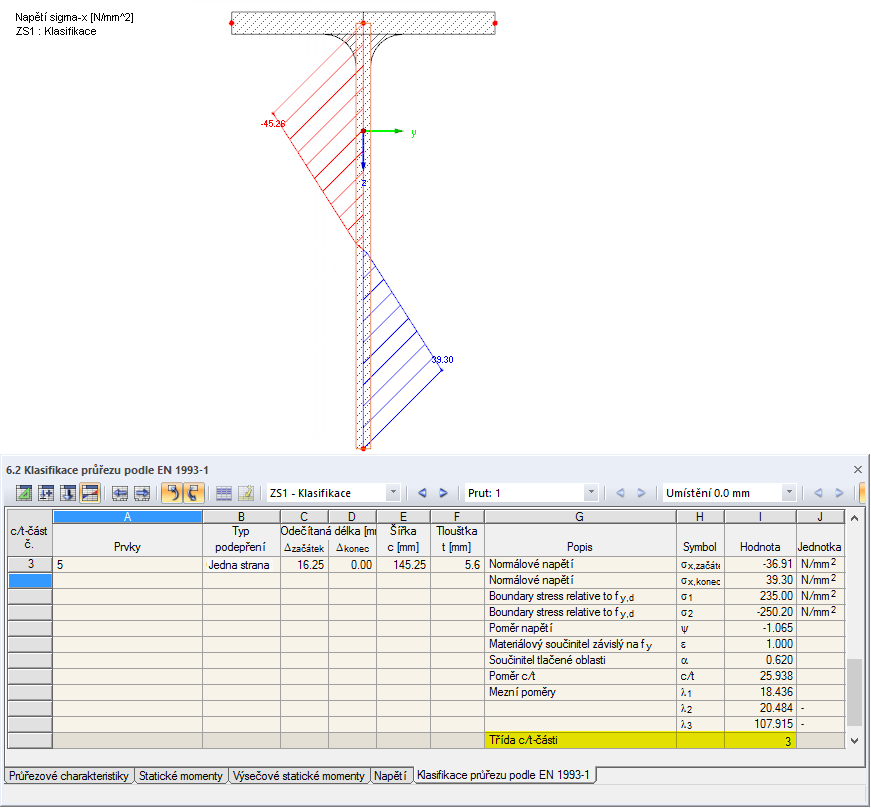Click next location arrow after Umístění dropdown
This screenshot has height=810, width=871.
tap(839, 493)
